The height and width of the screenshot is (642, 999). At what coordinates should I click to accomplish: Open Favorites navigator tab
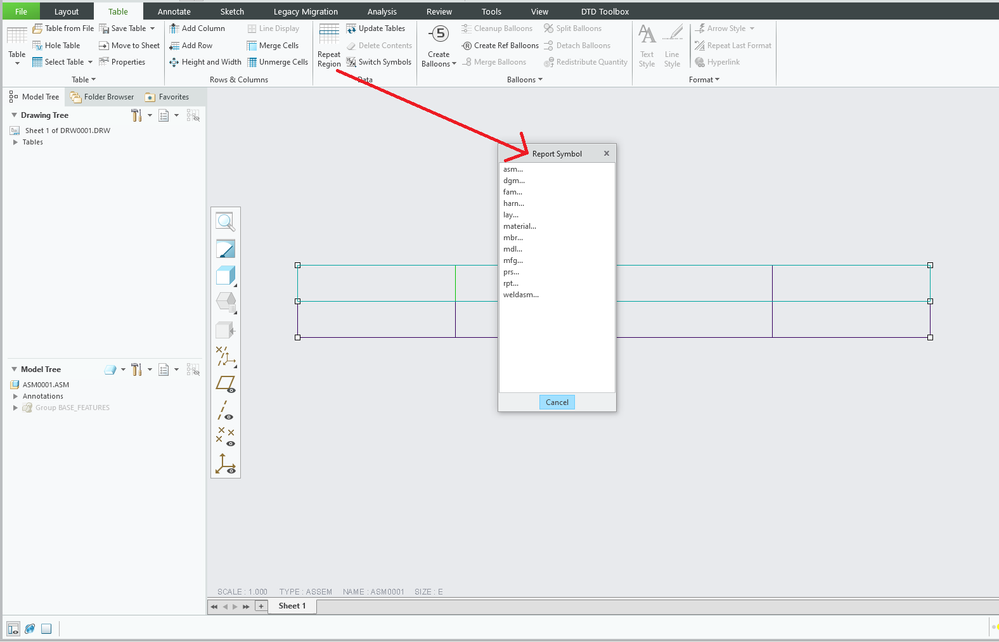pos(167,97)
